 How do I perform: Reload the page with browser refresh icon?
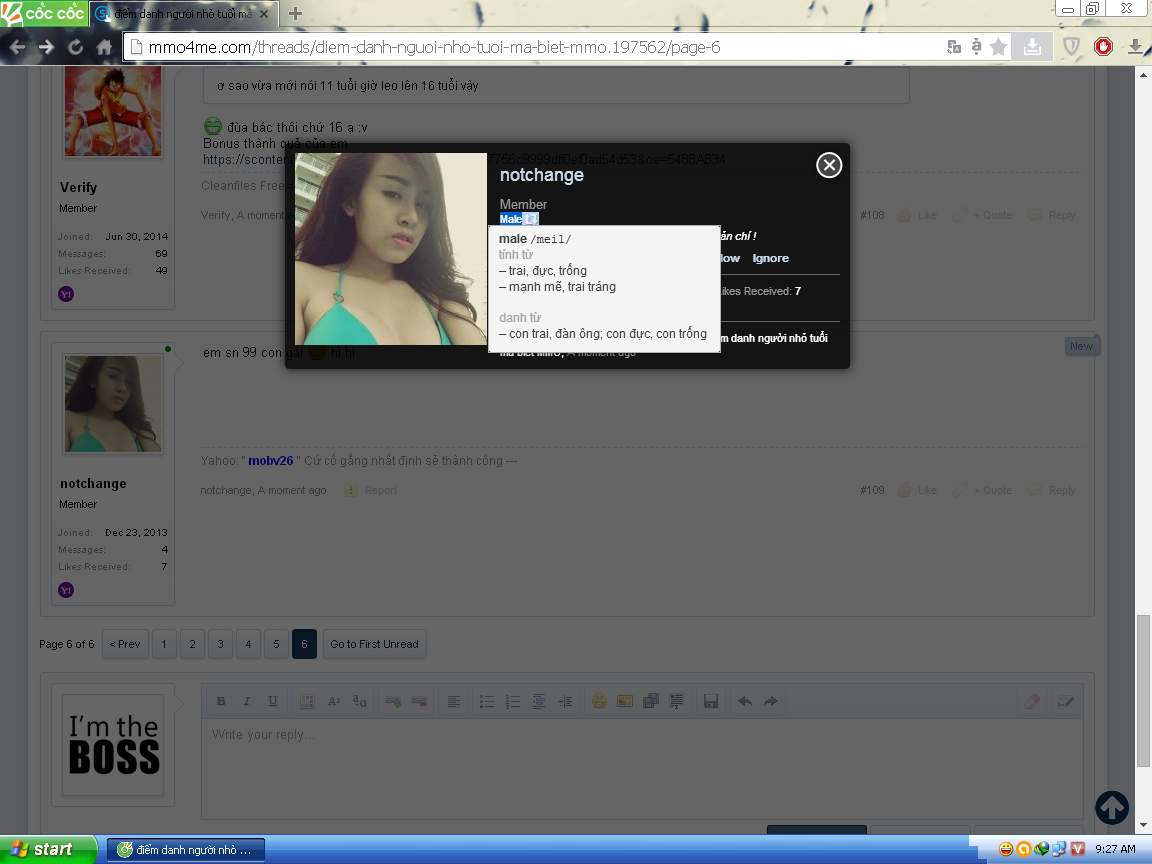75,47
